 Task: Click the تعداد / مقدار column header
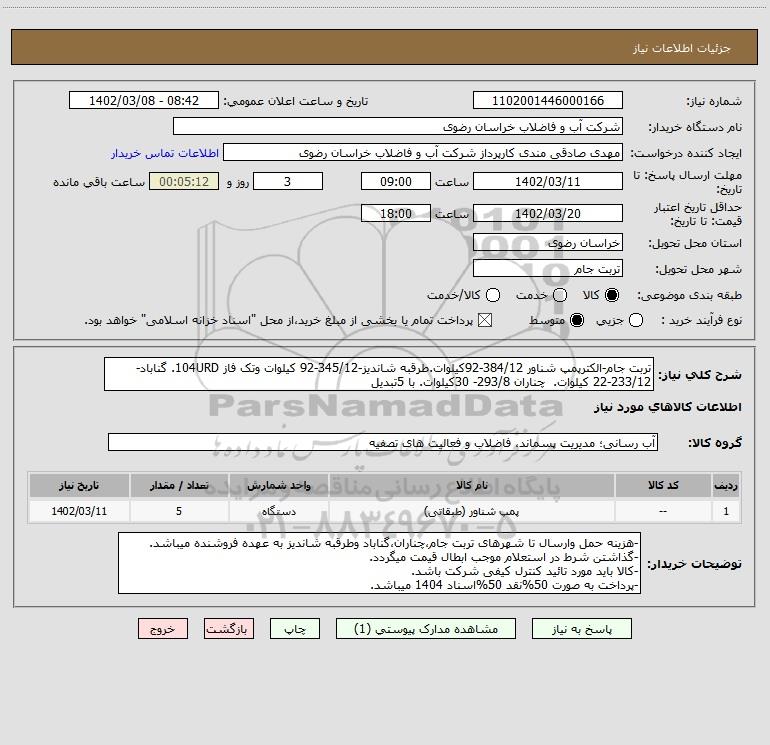point(179,485)
